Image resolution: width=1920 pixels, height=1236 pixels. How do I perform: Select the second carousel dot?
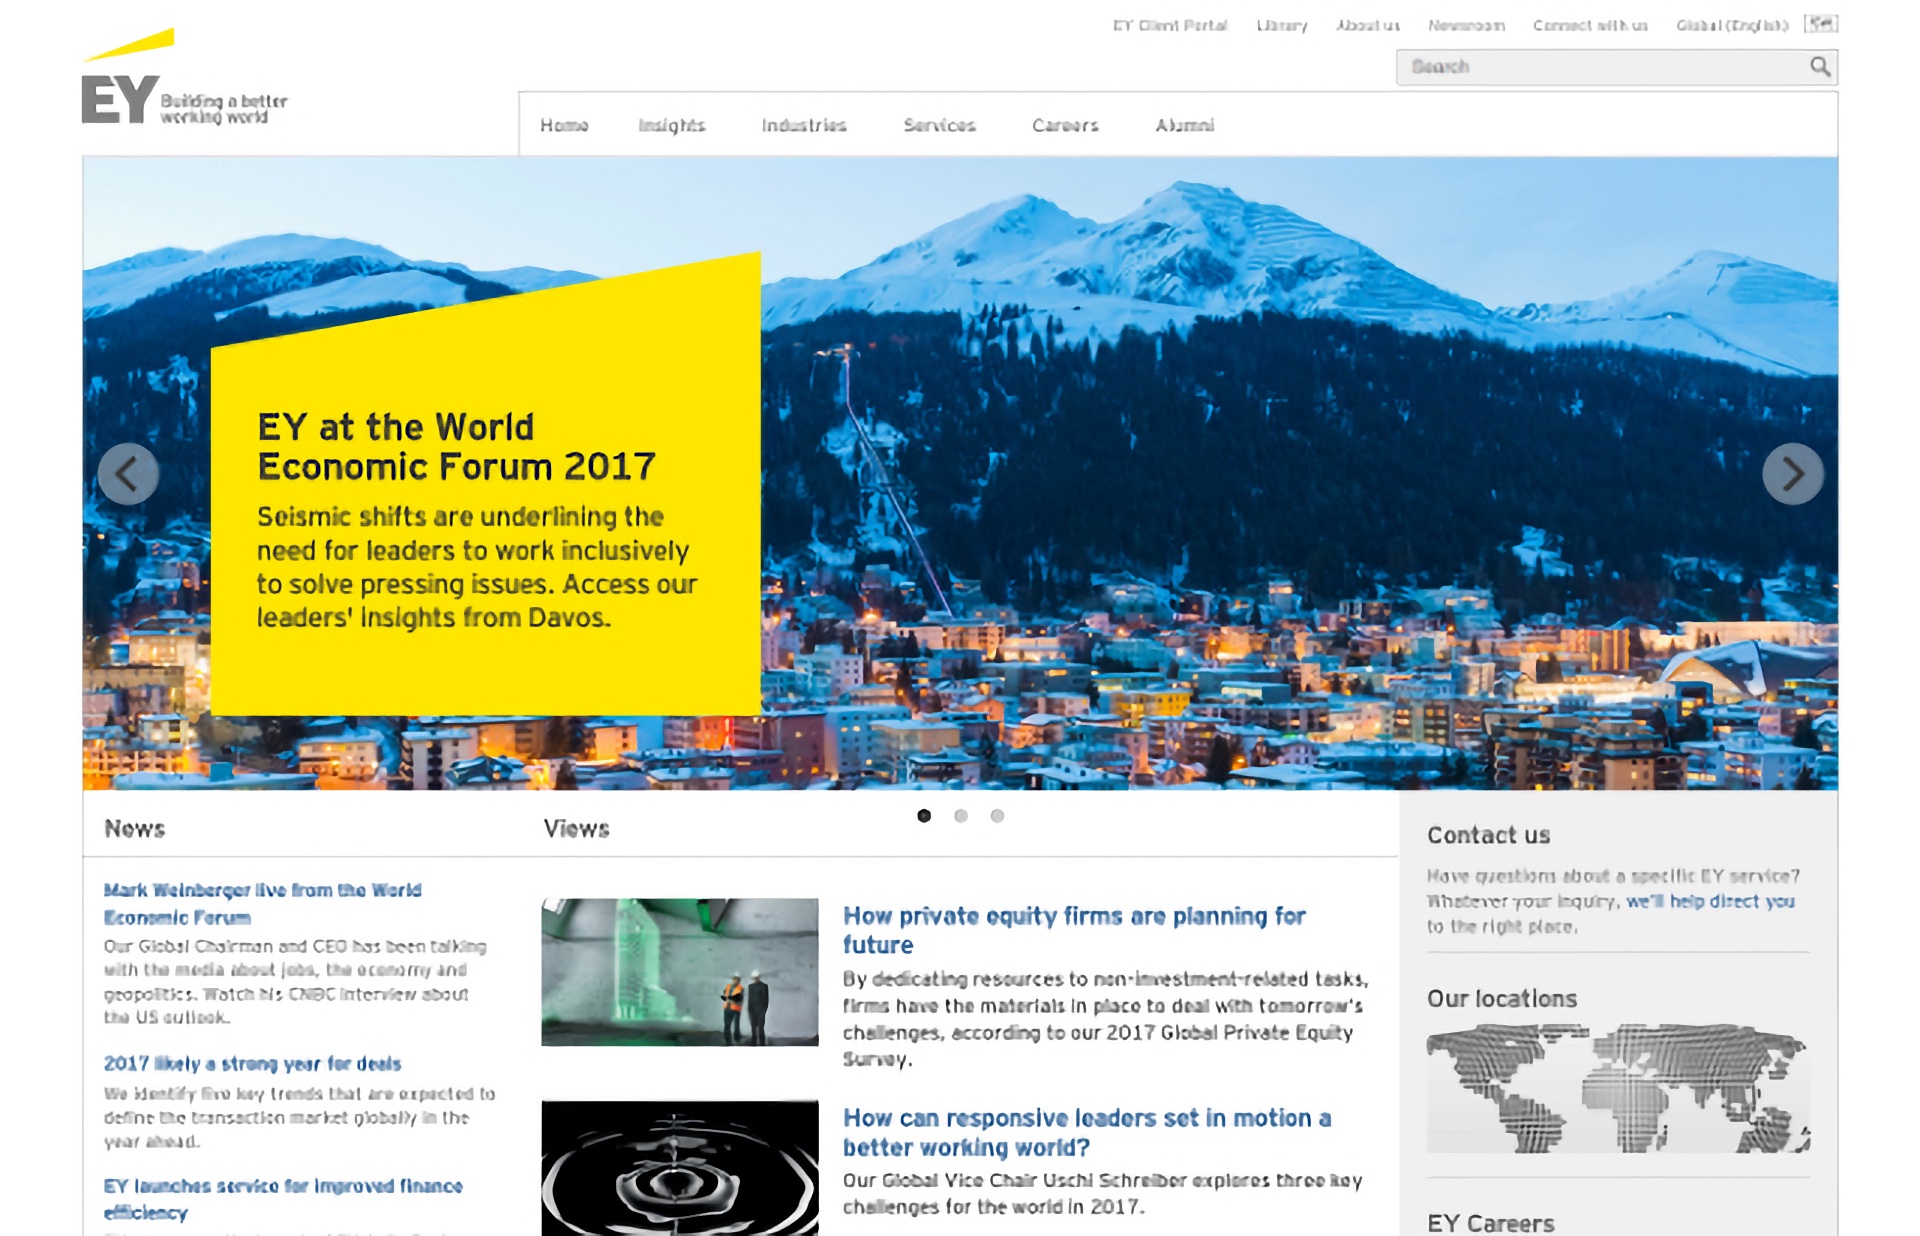(961, 816)
